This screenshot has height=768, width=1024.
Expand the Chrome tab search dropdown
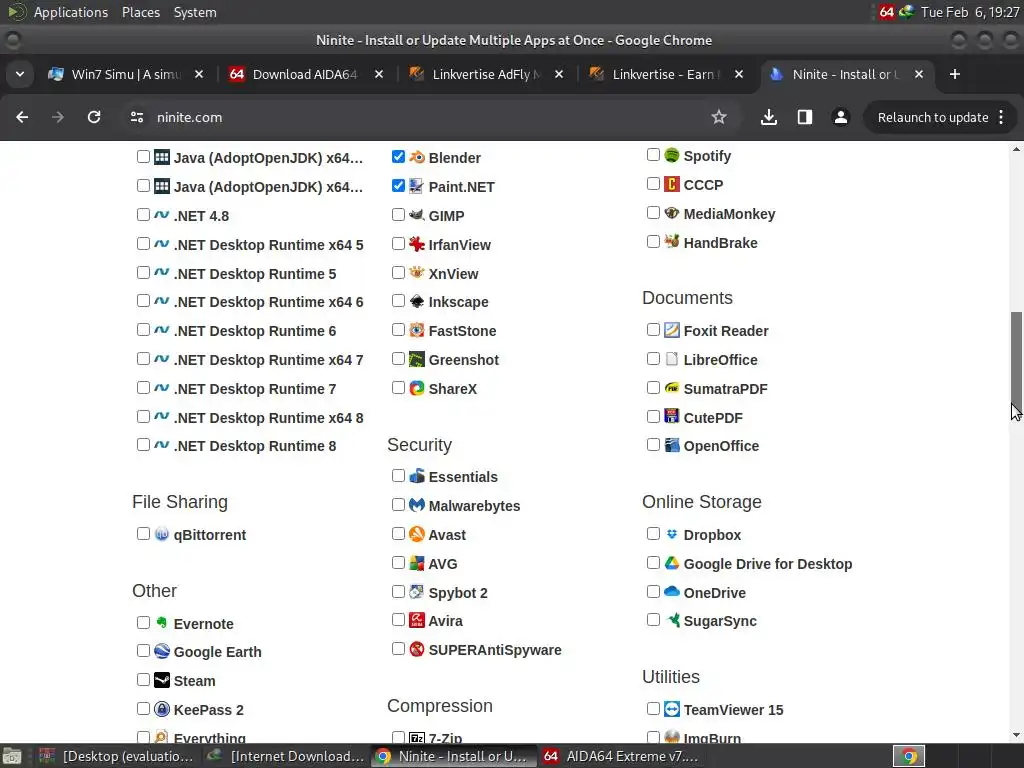click(20, 74)
